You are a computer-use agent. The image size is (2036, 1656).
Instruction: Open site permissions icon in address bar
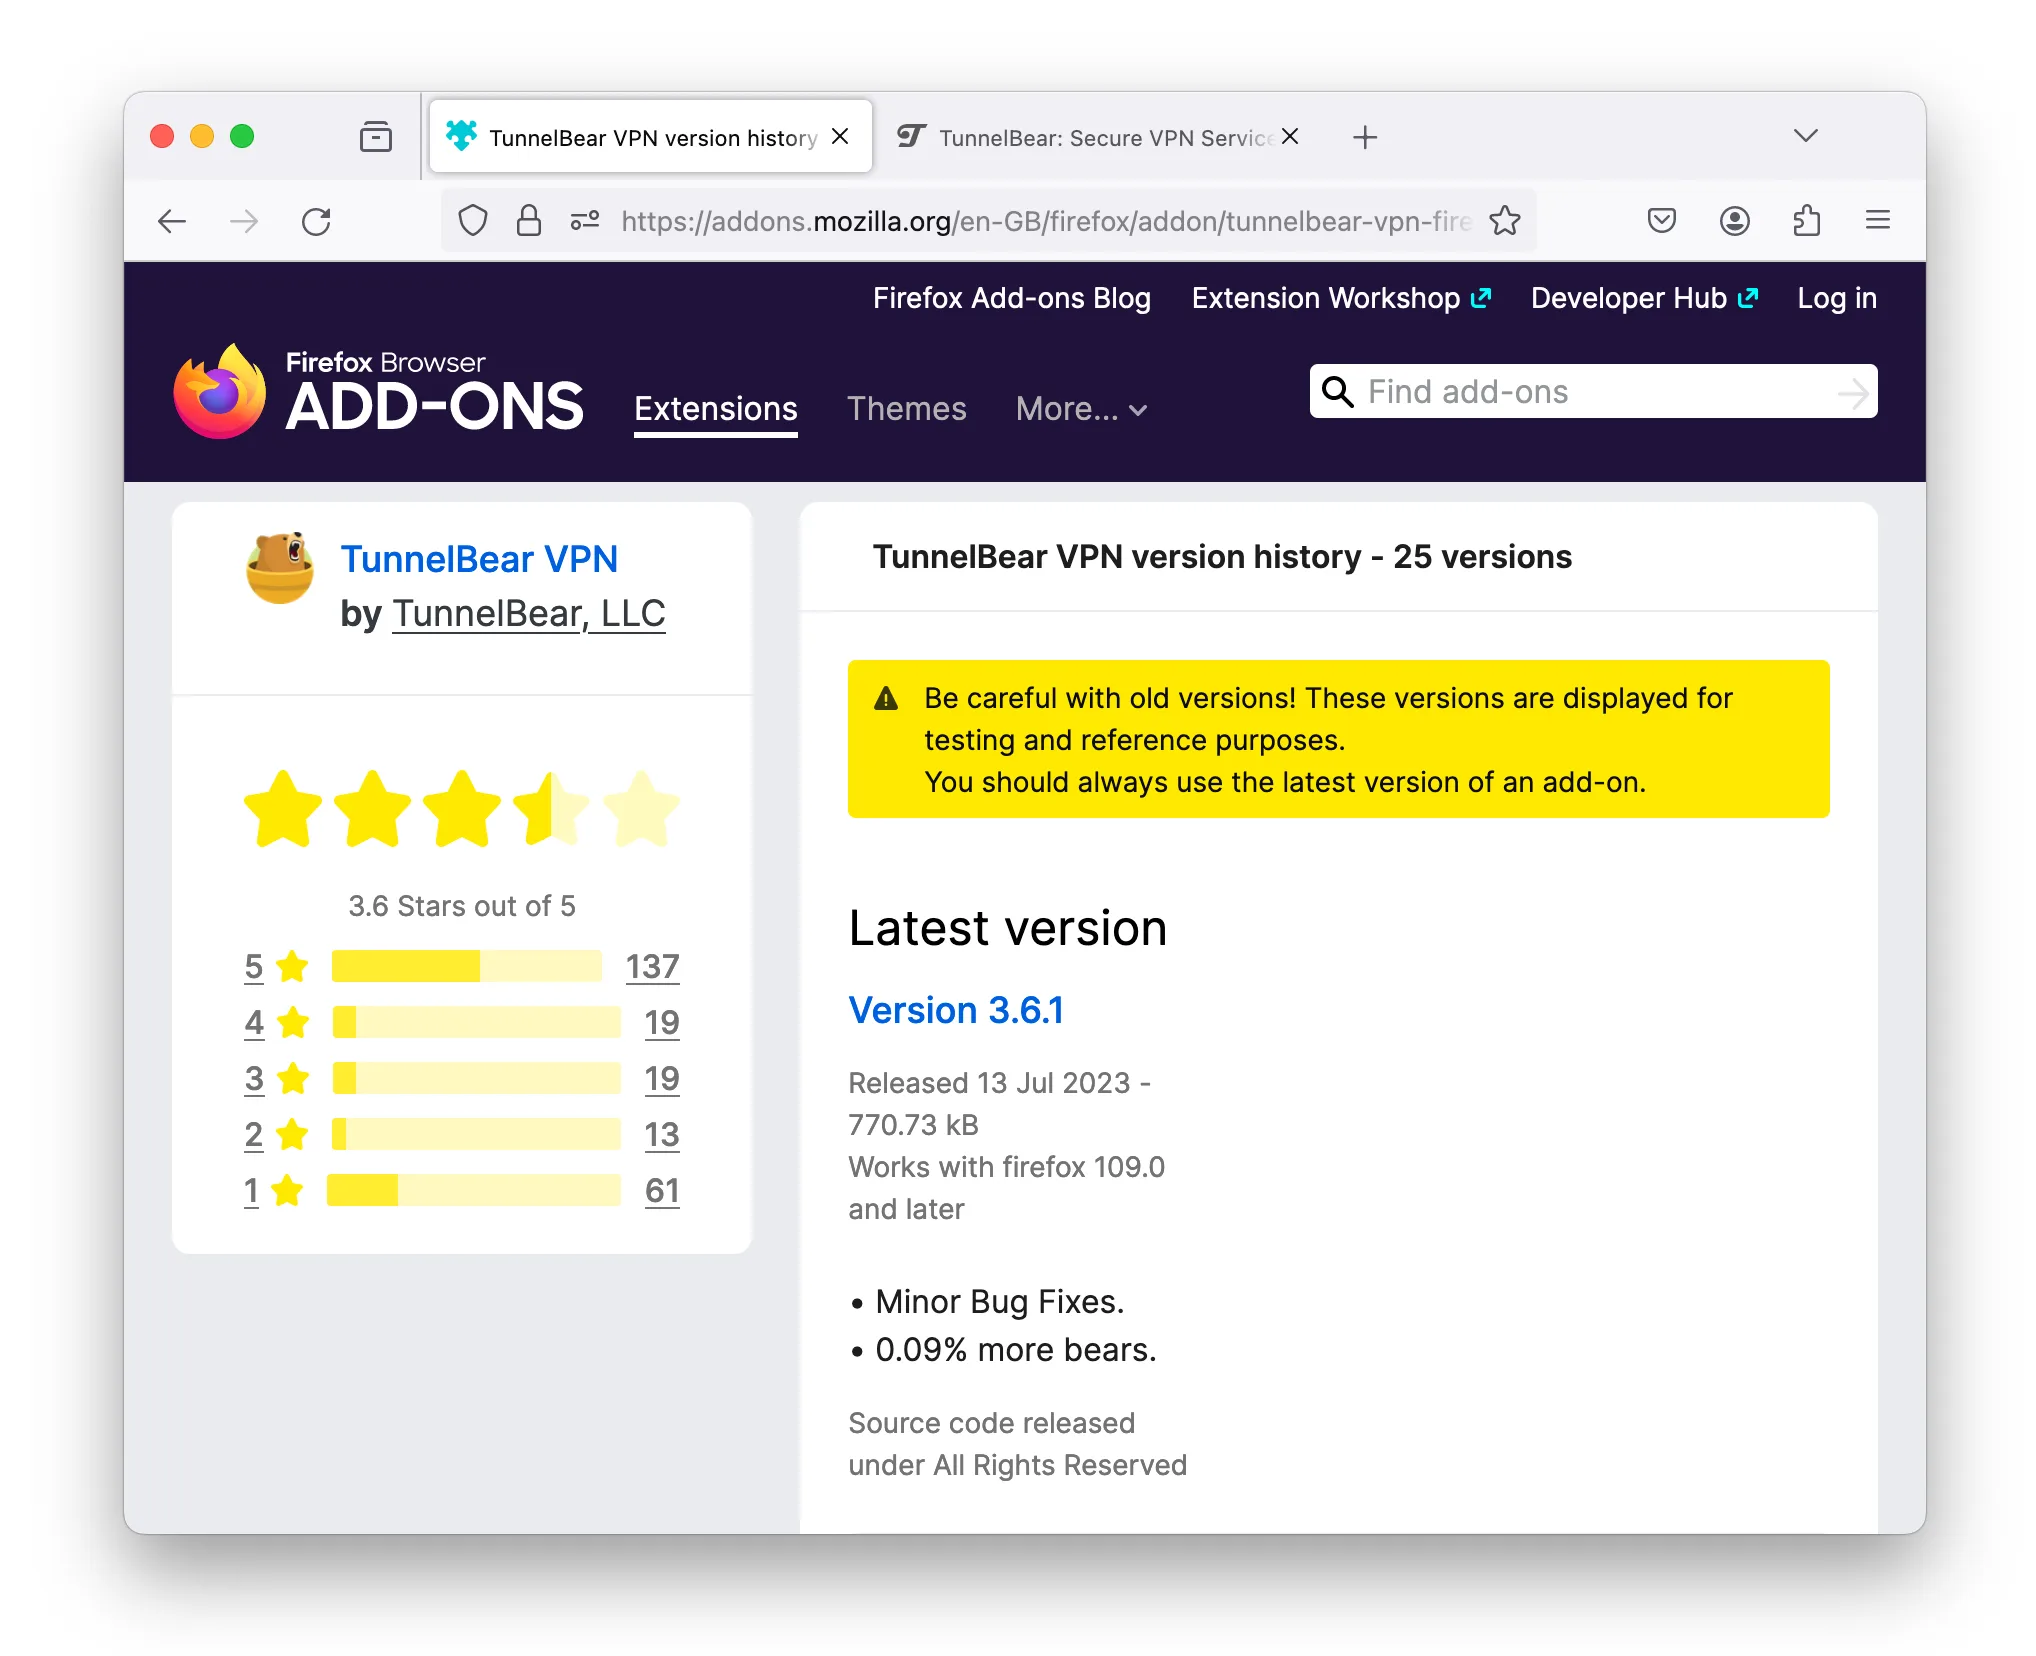585,220
